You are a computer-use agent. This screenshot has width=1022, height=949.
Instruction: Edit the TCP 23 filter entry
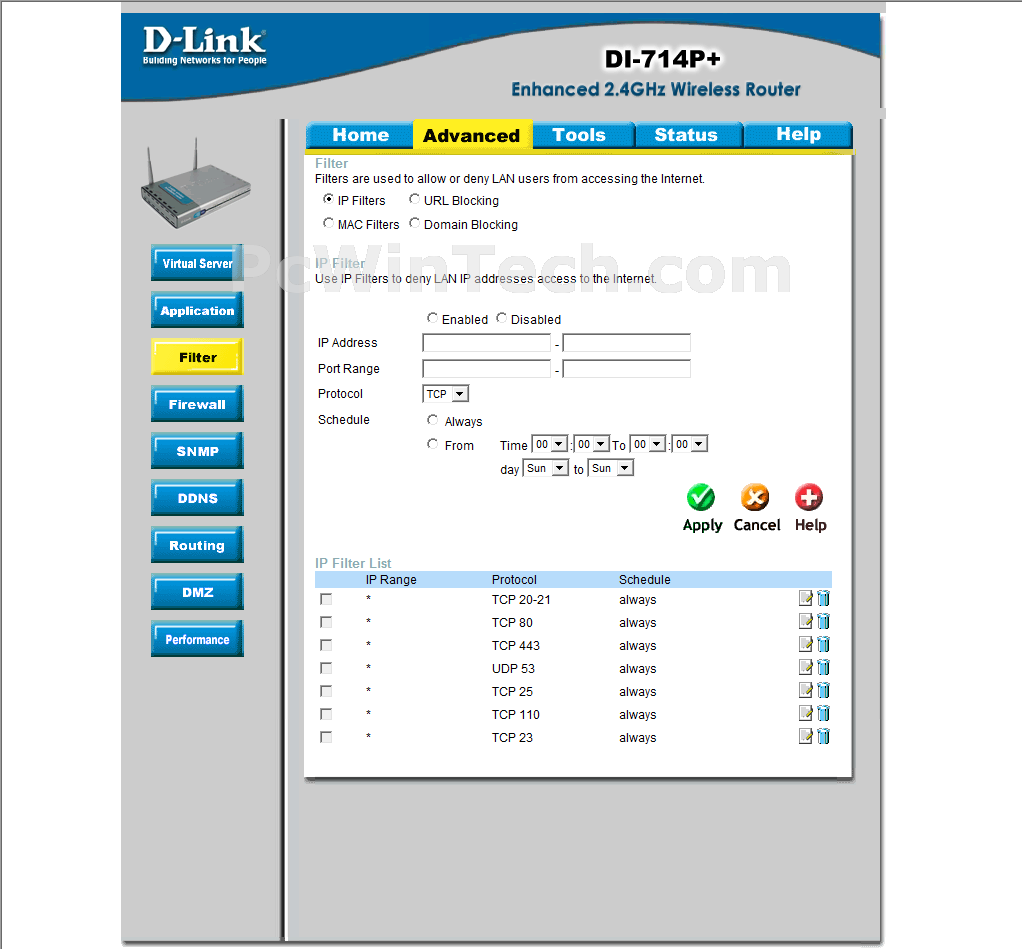coord(806,737)
